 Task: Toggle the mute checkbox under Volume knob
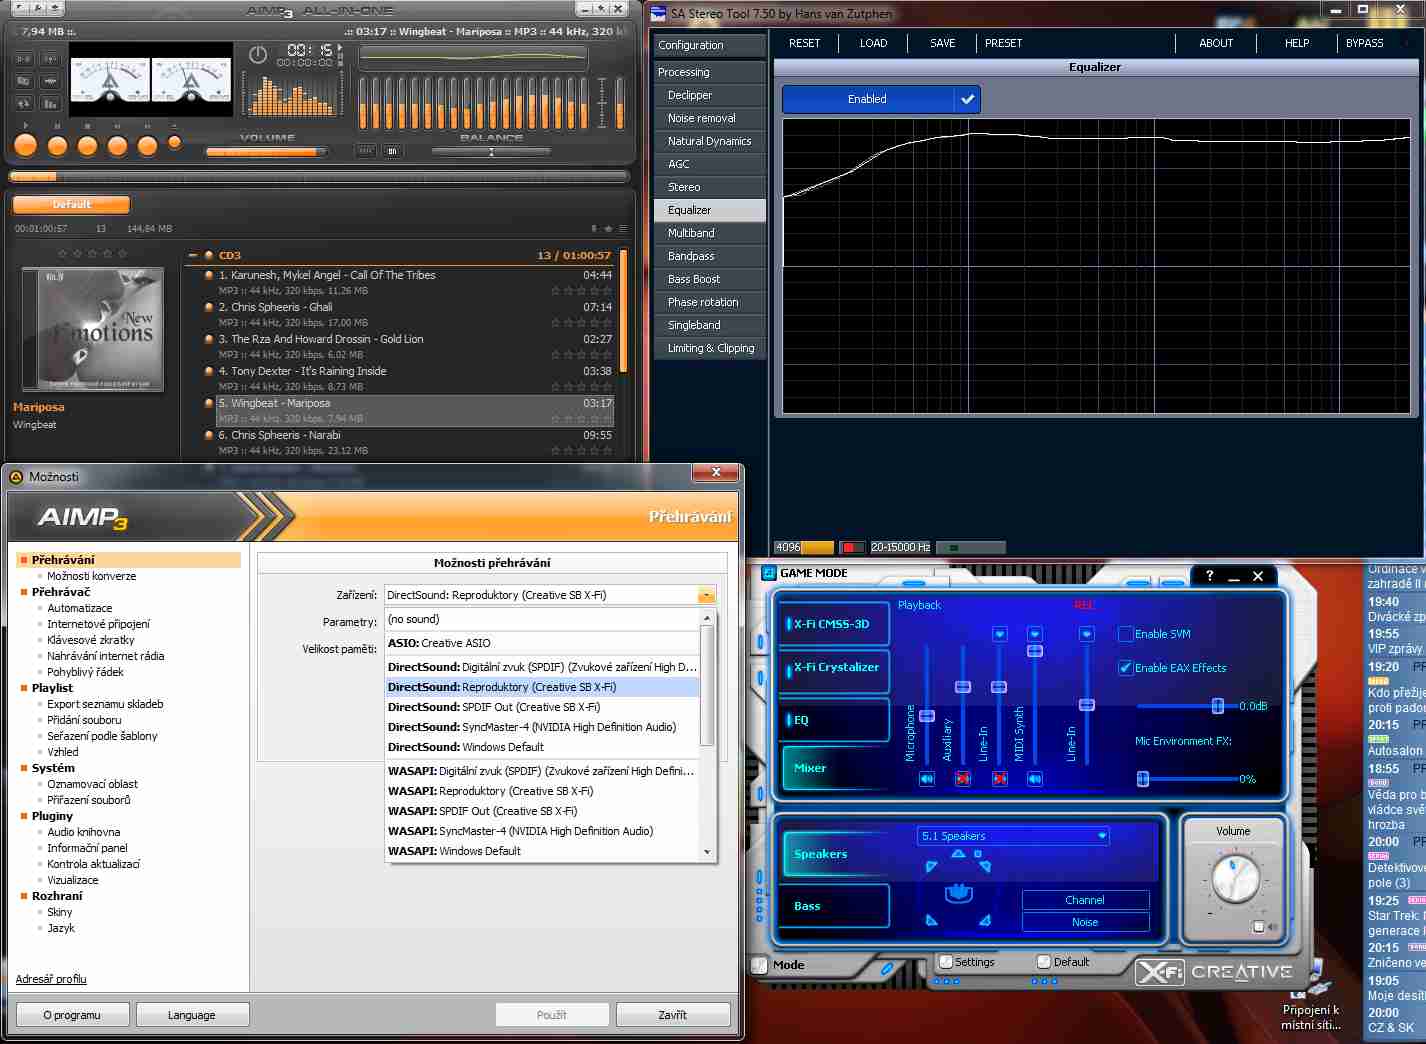point(1259,927)
